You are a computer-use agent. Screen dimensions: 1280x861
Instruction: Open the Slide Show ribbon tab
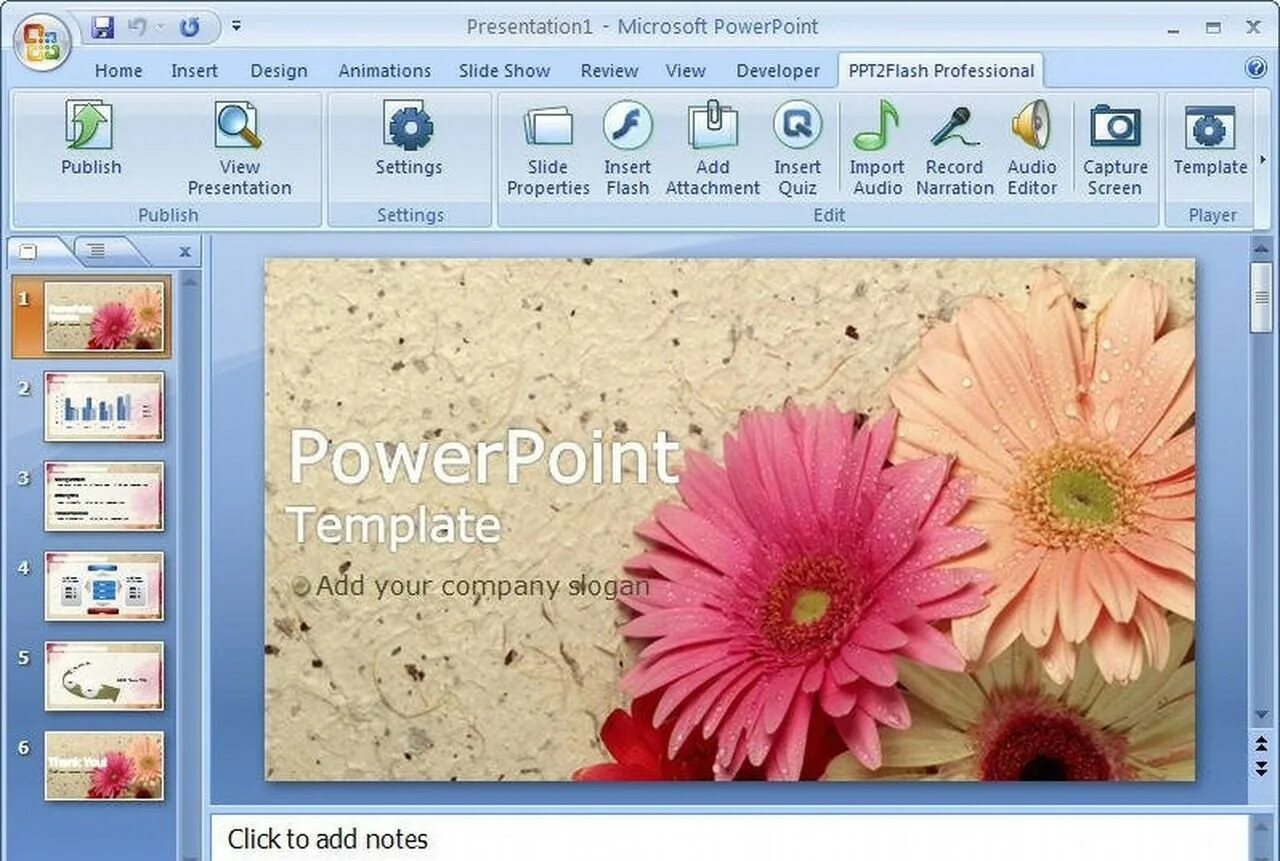coord(504,71)
